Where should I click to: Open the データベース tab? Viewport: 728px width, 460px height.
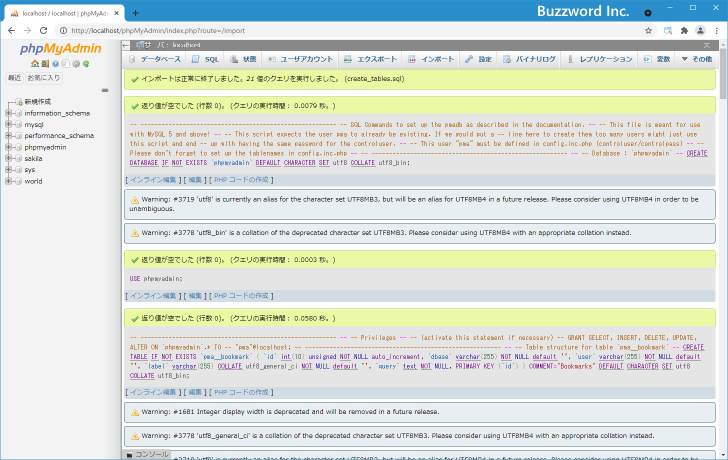(155, 59)
